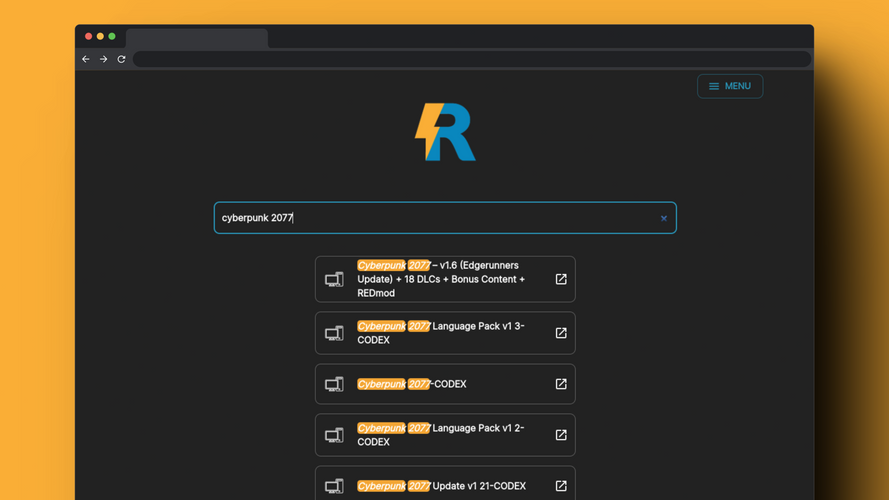
Task: Select the browser tab
Action: 197,38
